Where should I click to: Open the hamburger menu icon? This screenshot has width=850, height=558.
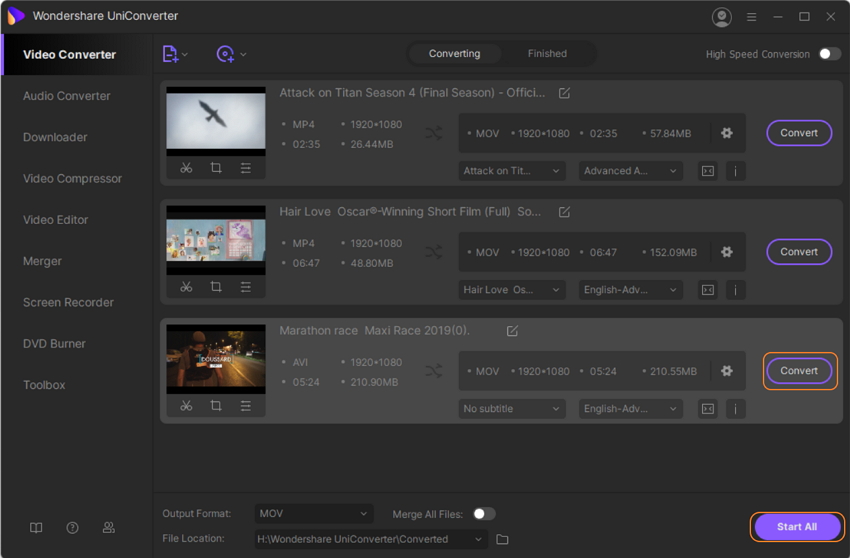click(x=751, y=17)
